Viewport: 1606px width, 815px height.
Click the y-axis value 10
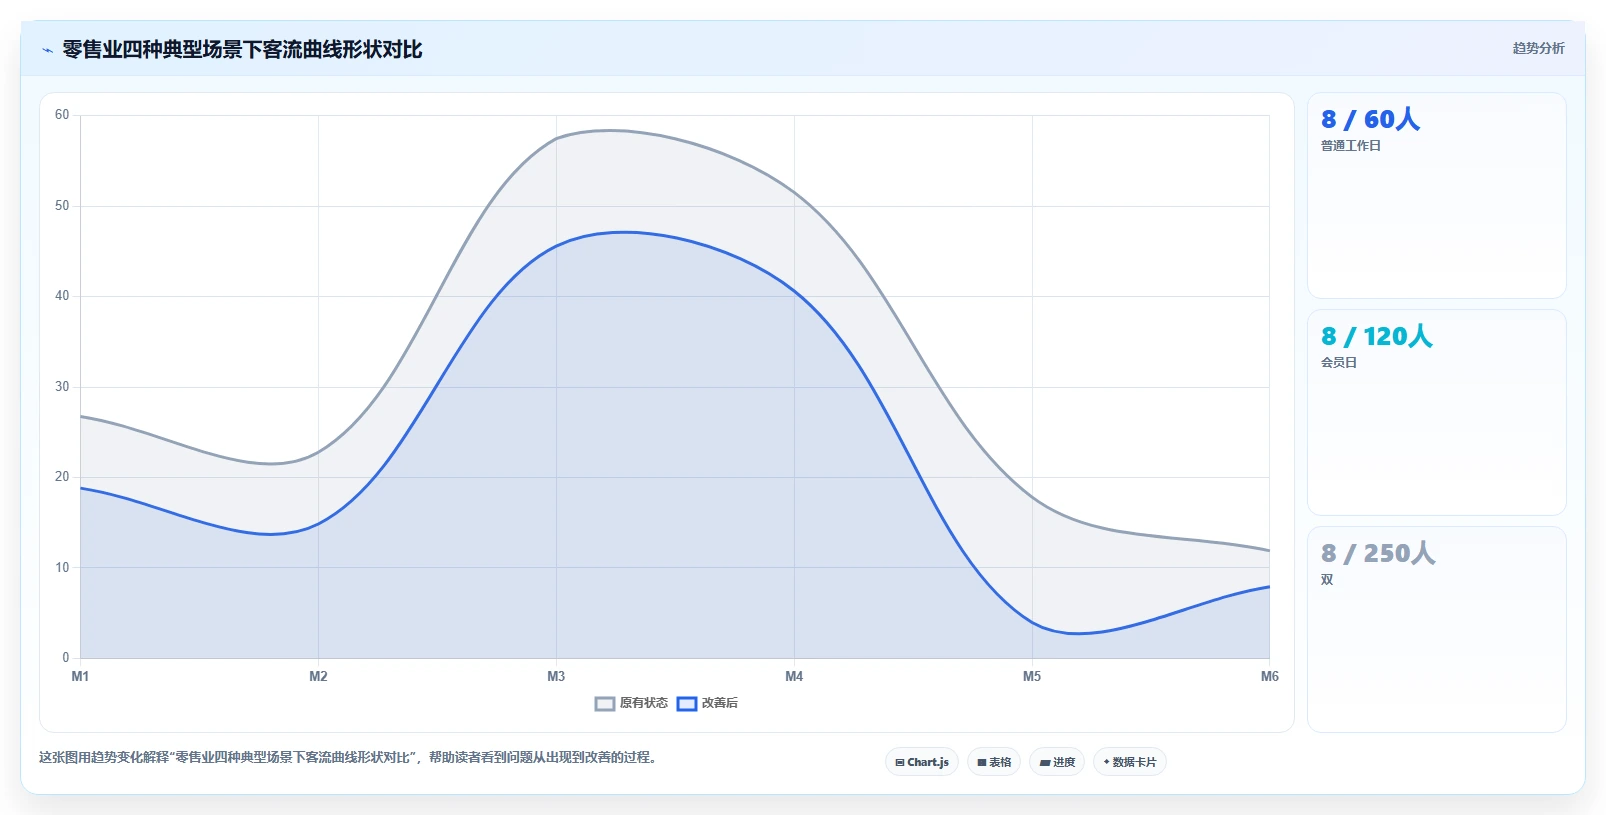pyautogui.click(x=62, y=568)
